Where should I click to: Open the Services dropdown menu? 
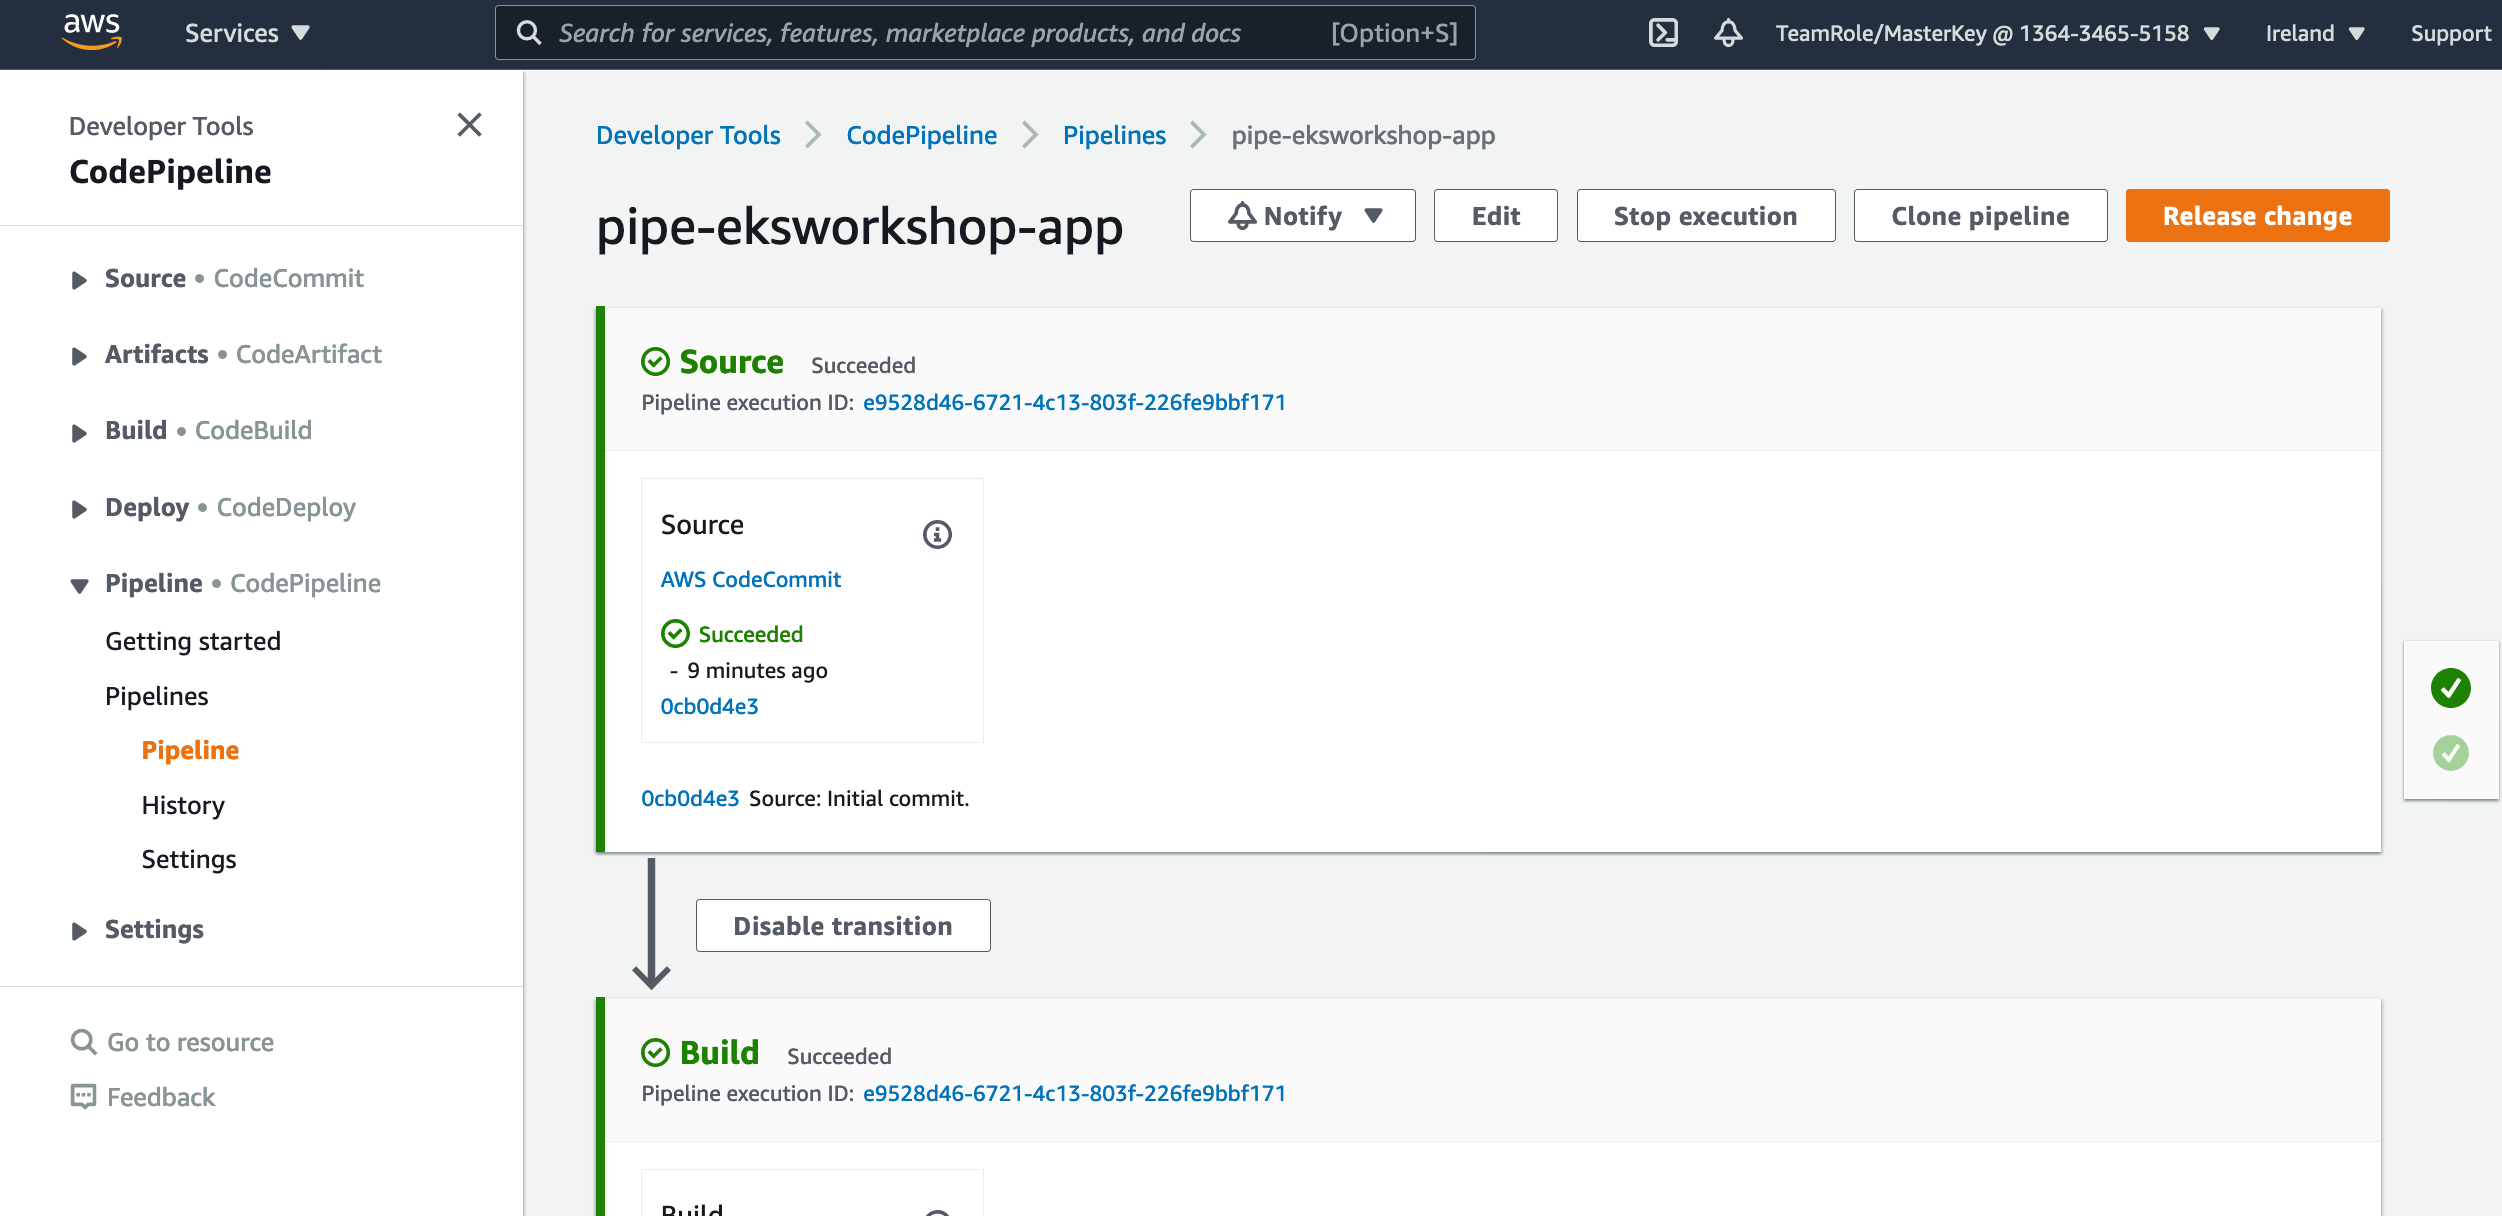tap(247, 33)
